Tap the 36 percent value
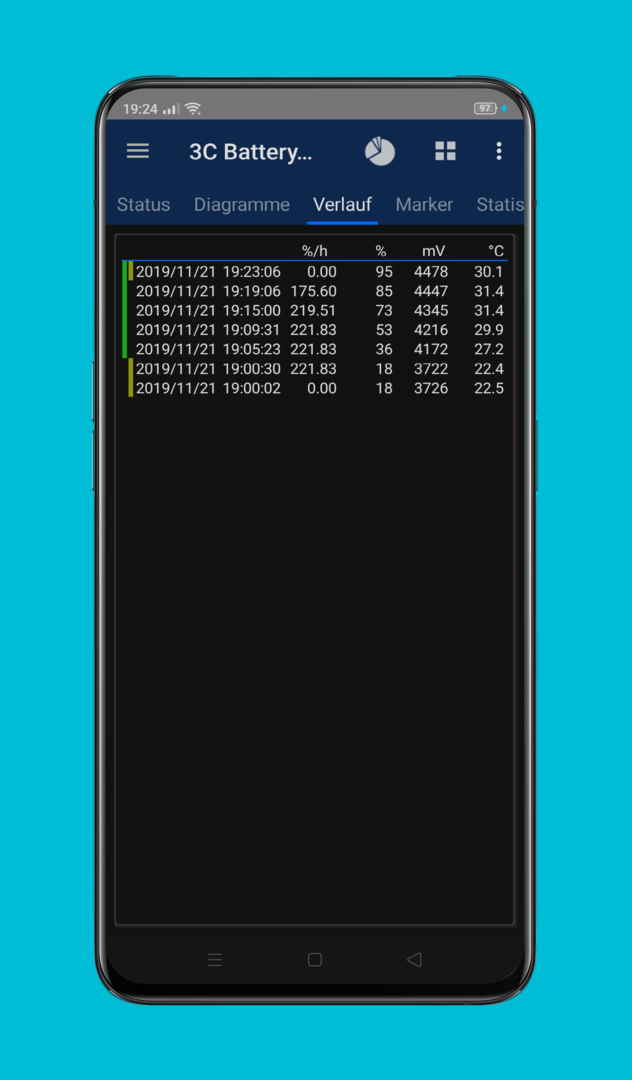The height and width of the screenshot is (1080, 632). [384, 349]
